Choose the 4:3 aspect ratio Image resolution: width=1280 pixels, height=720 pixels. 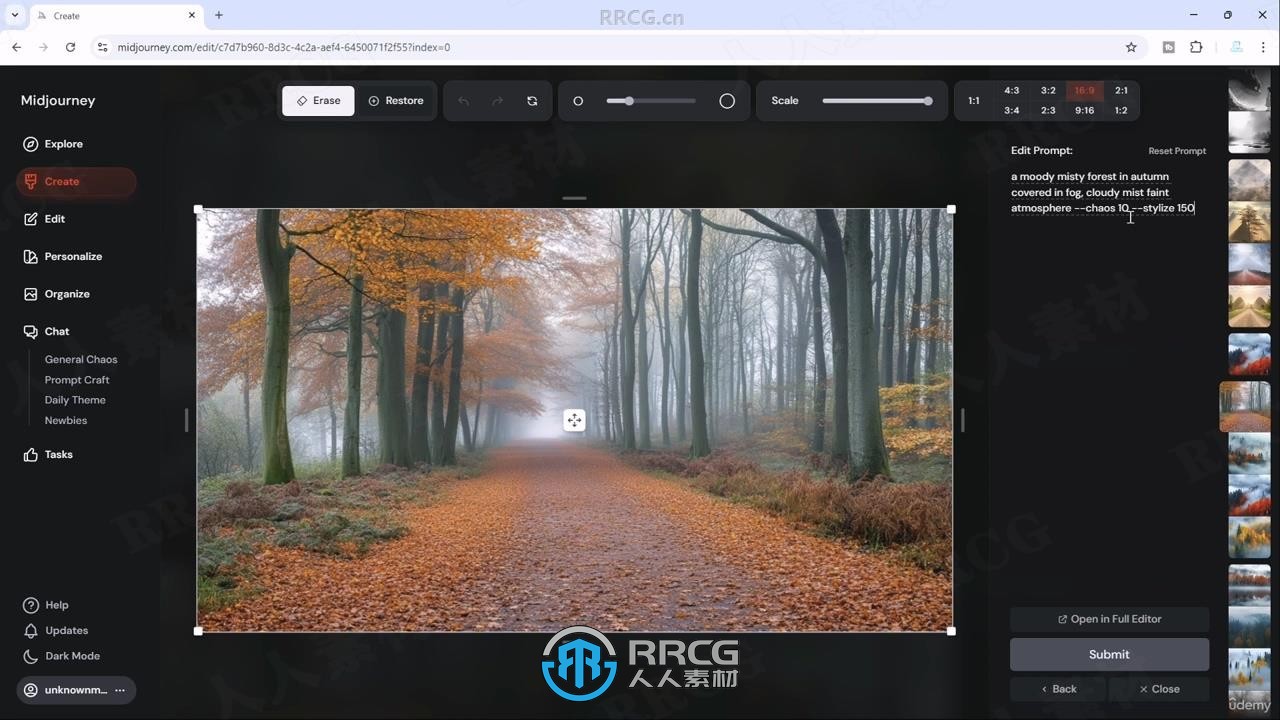(x=1012, y=90)
